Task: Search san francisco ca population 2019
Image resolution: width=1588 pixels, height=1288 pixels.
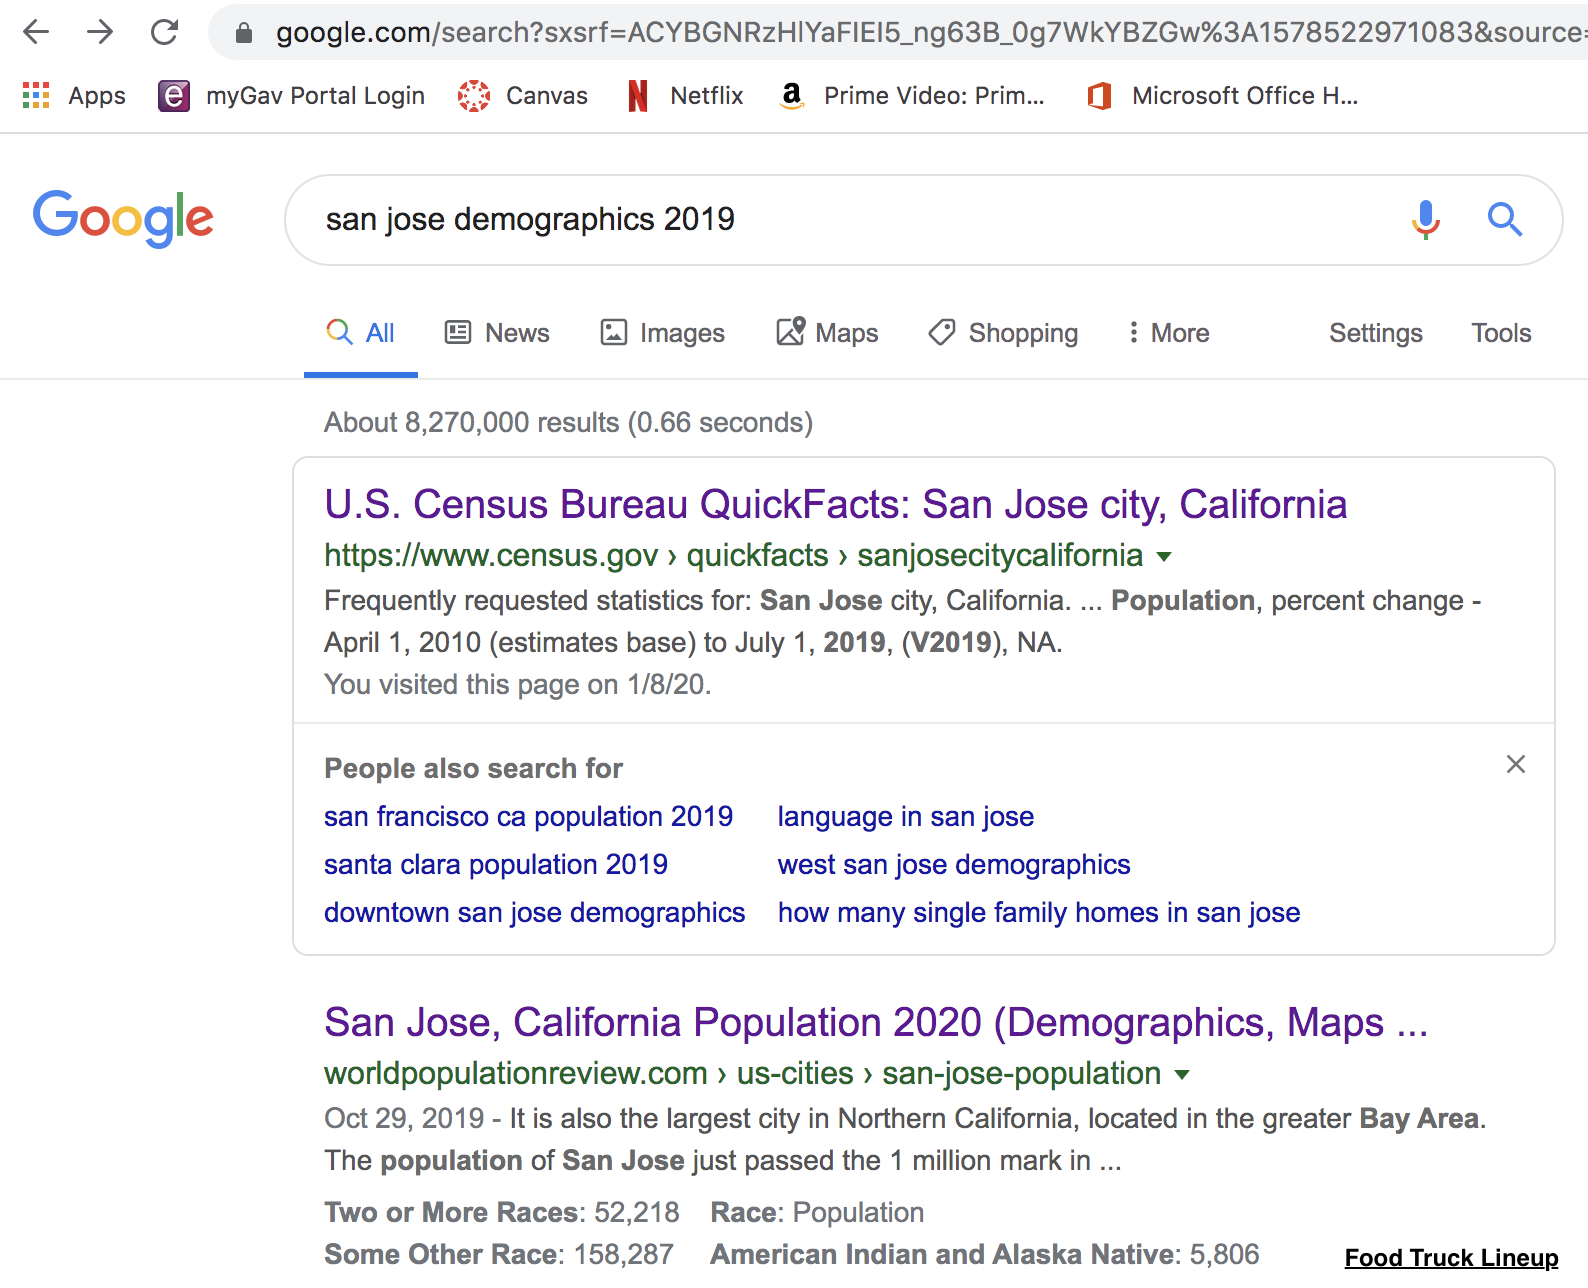Action: (528, 816)
